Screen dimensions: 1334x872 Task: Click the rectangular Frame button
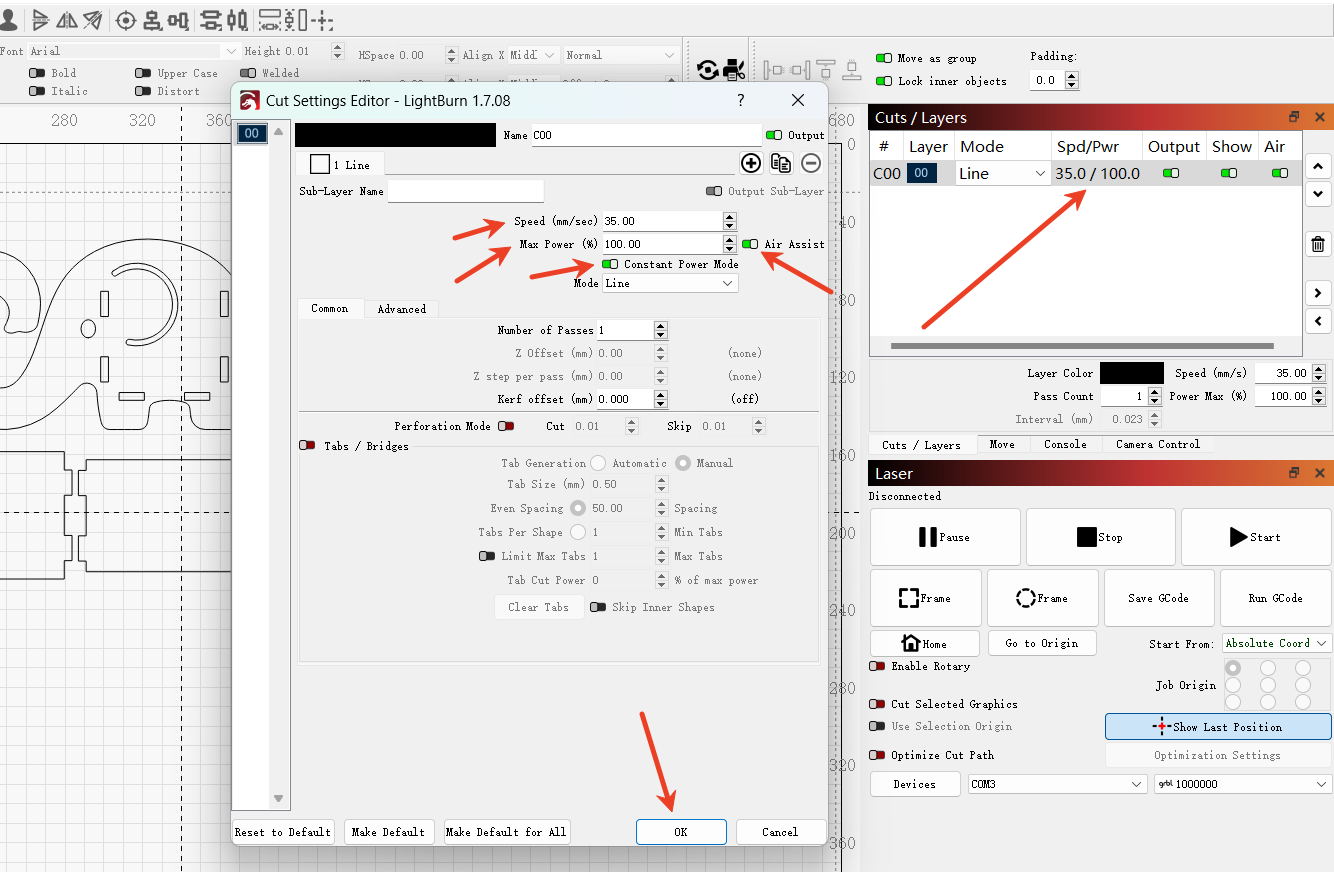coord(926,598)
